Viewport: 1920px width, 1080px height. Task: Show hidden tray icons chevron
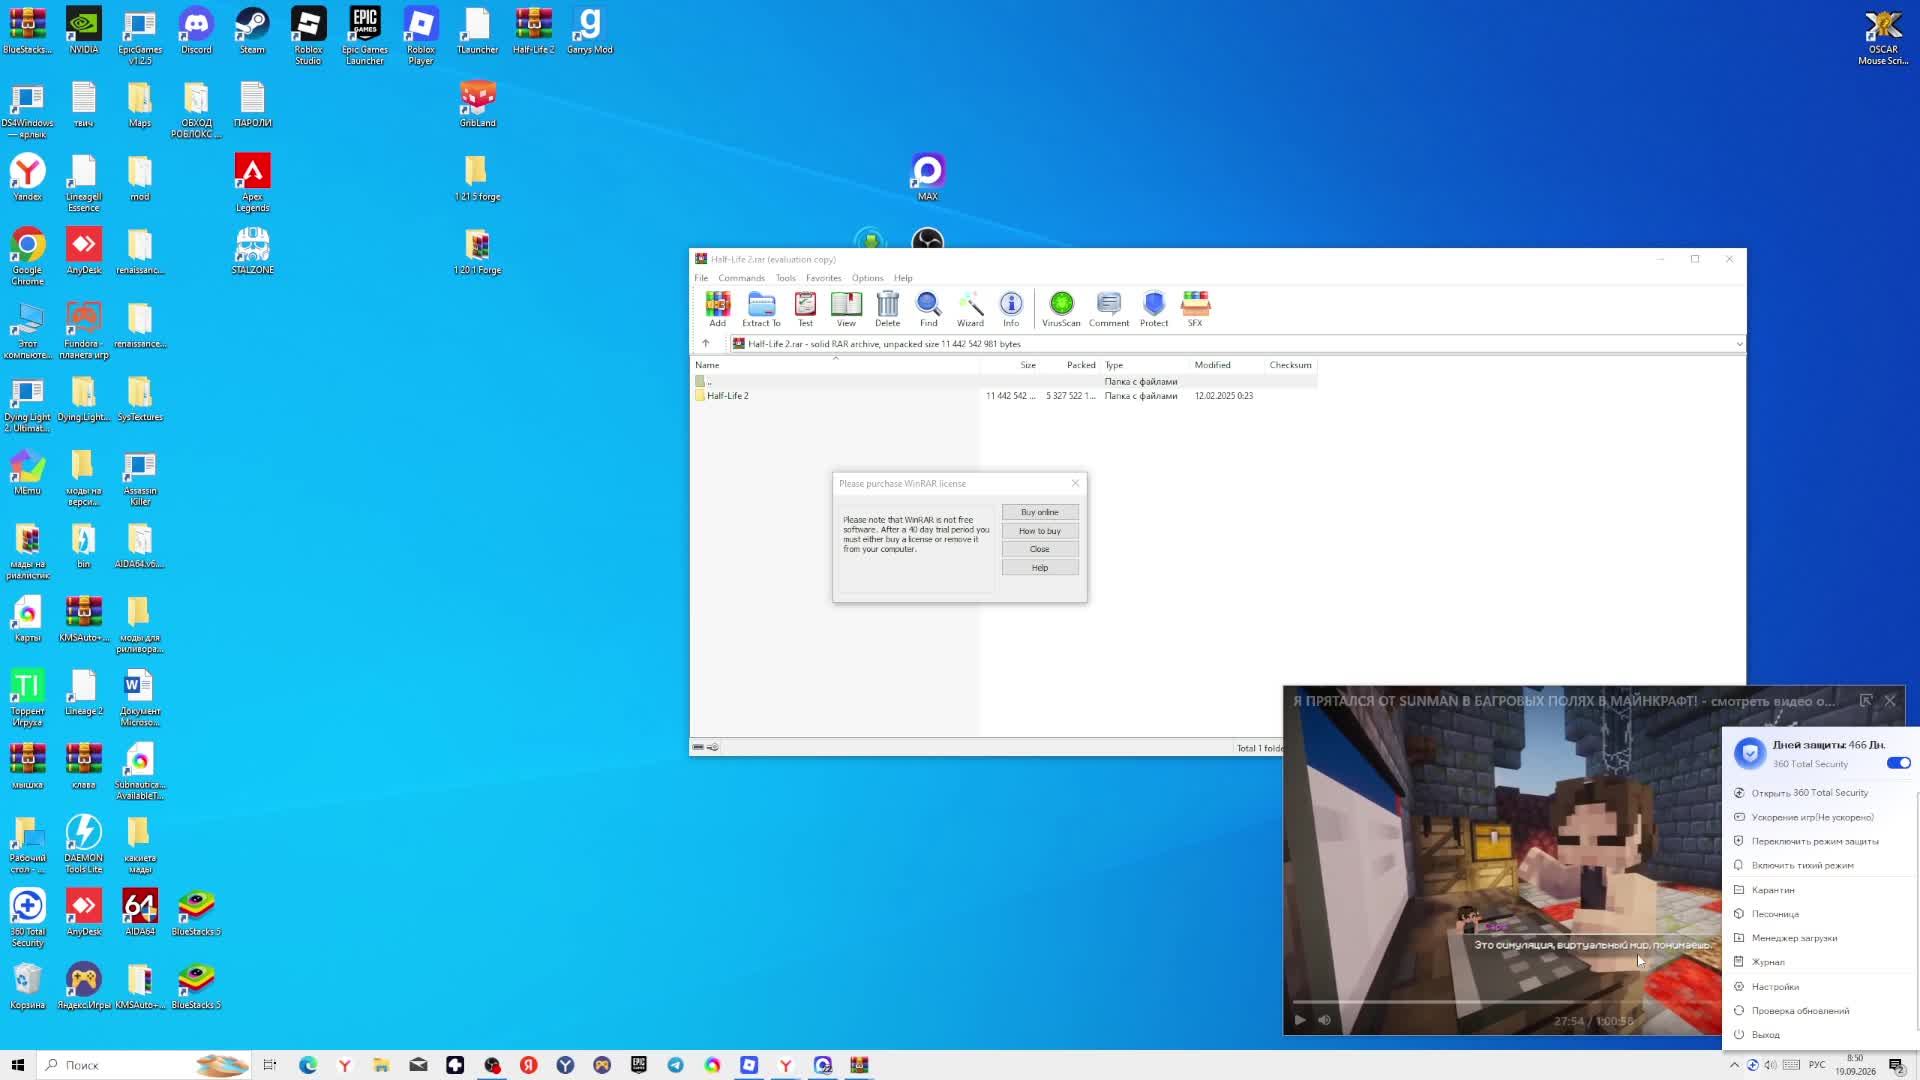pyautogui.click(x=1735, y=1065)
